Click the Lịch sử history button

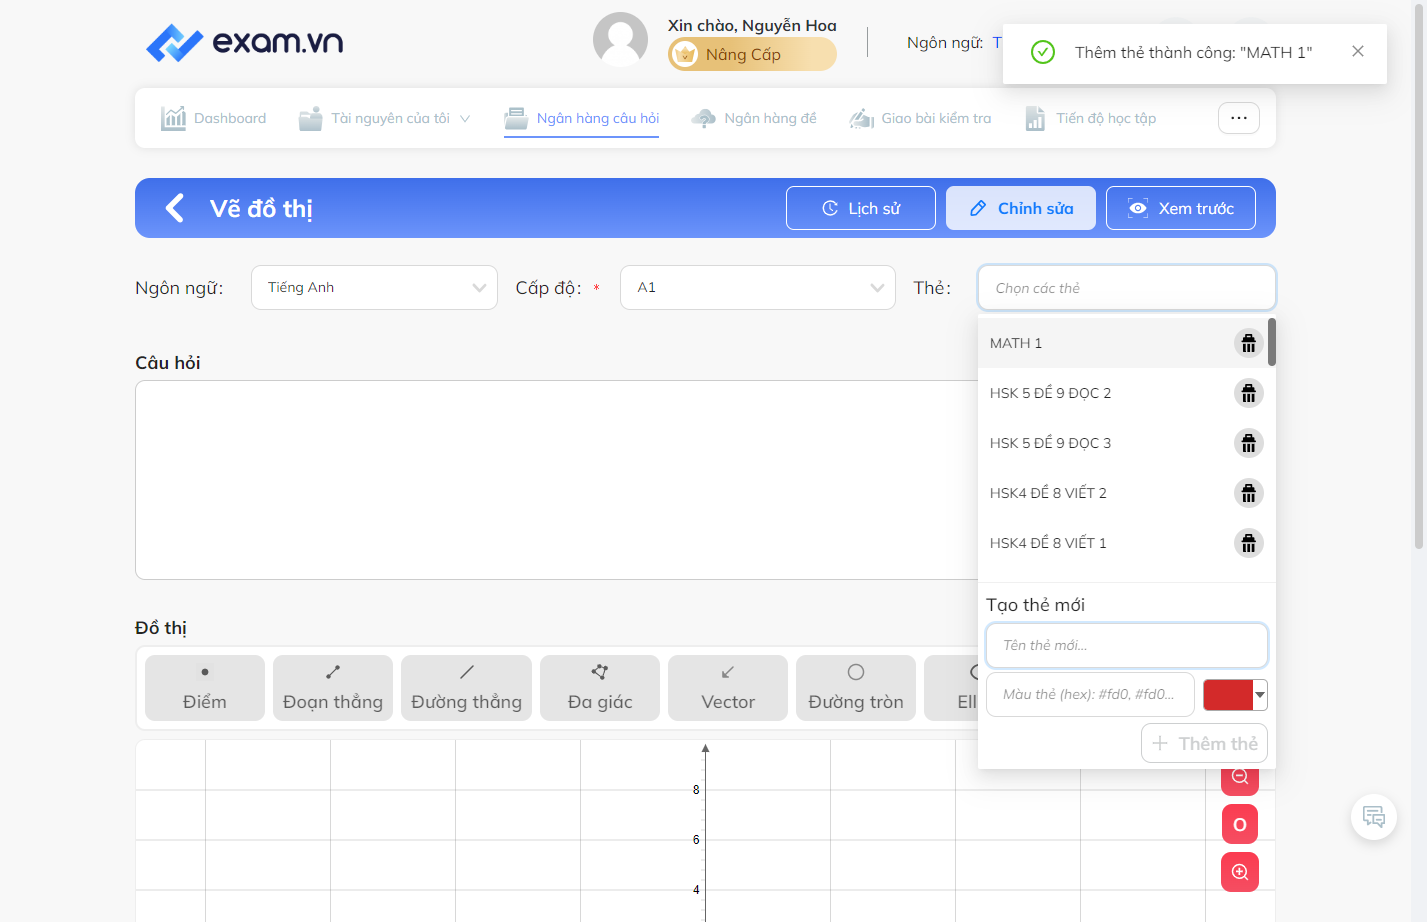pos(861,208)
